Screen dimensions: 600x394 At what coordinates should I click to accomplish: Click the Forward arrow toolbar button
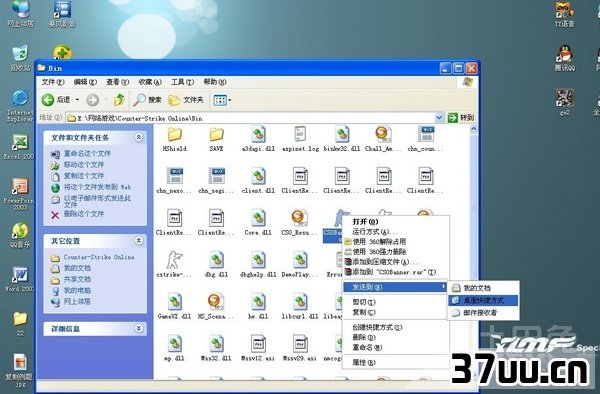point(92,100)
